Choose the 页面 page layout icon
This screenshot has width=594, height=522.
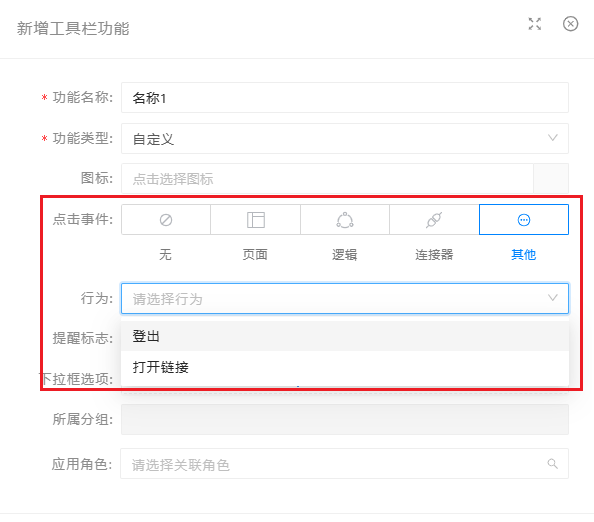256,220
